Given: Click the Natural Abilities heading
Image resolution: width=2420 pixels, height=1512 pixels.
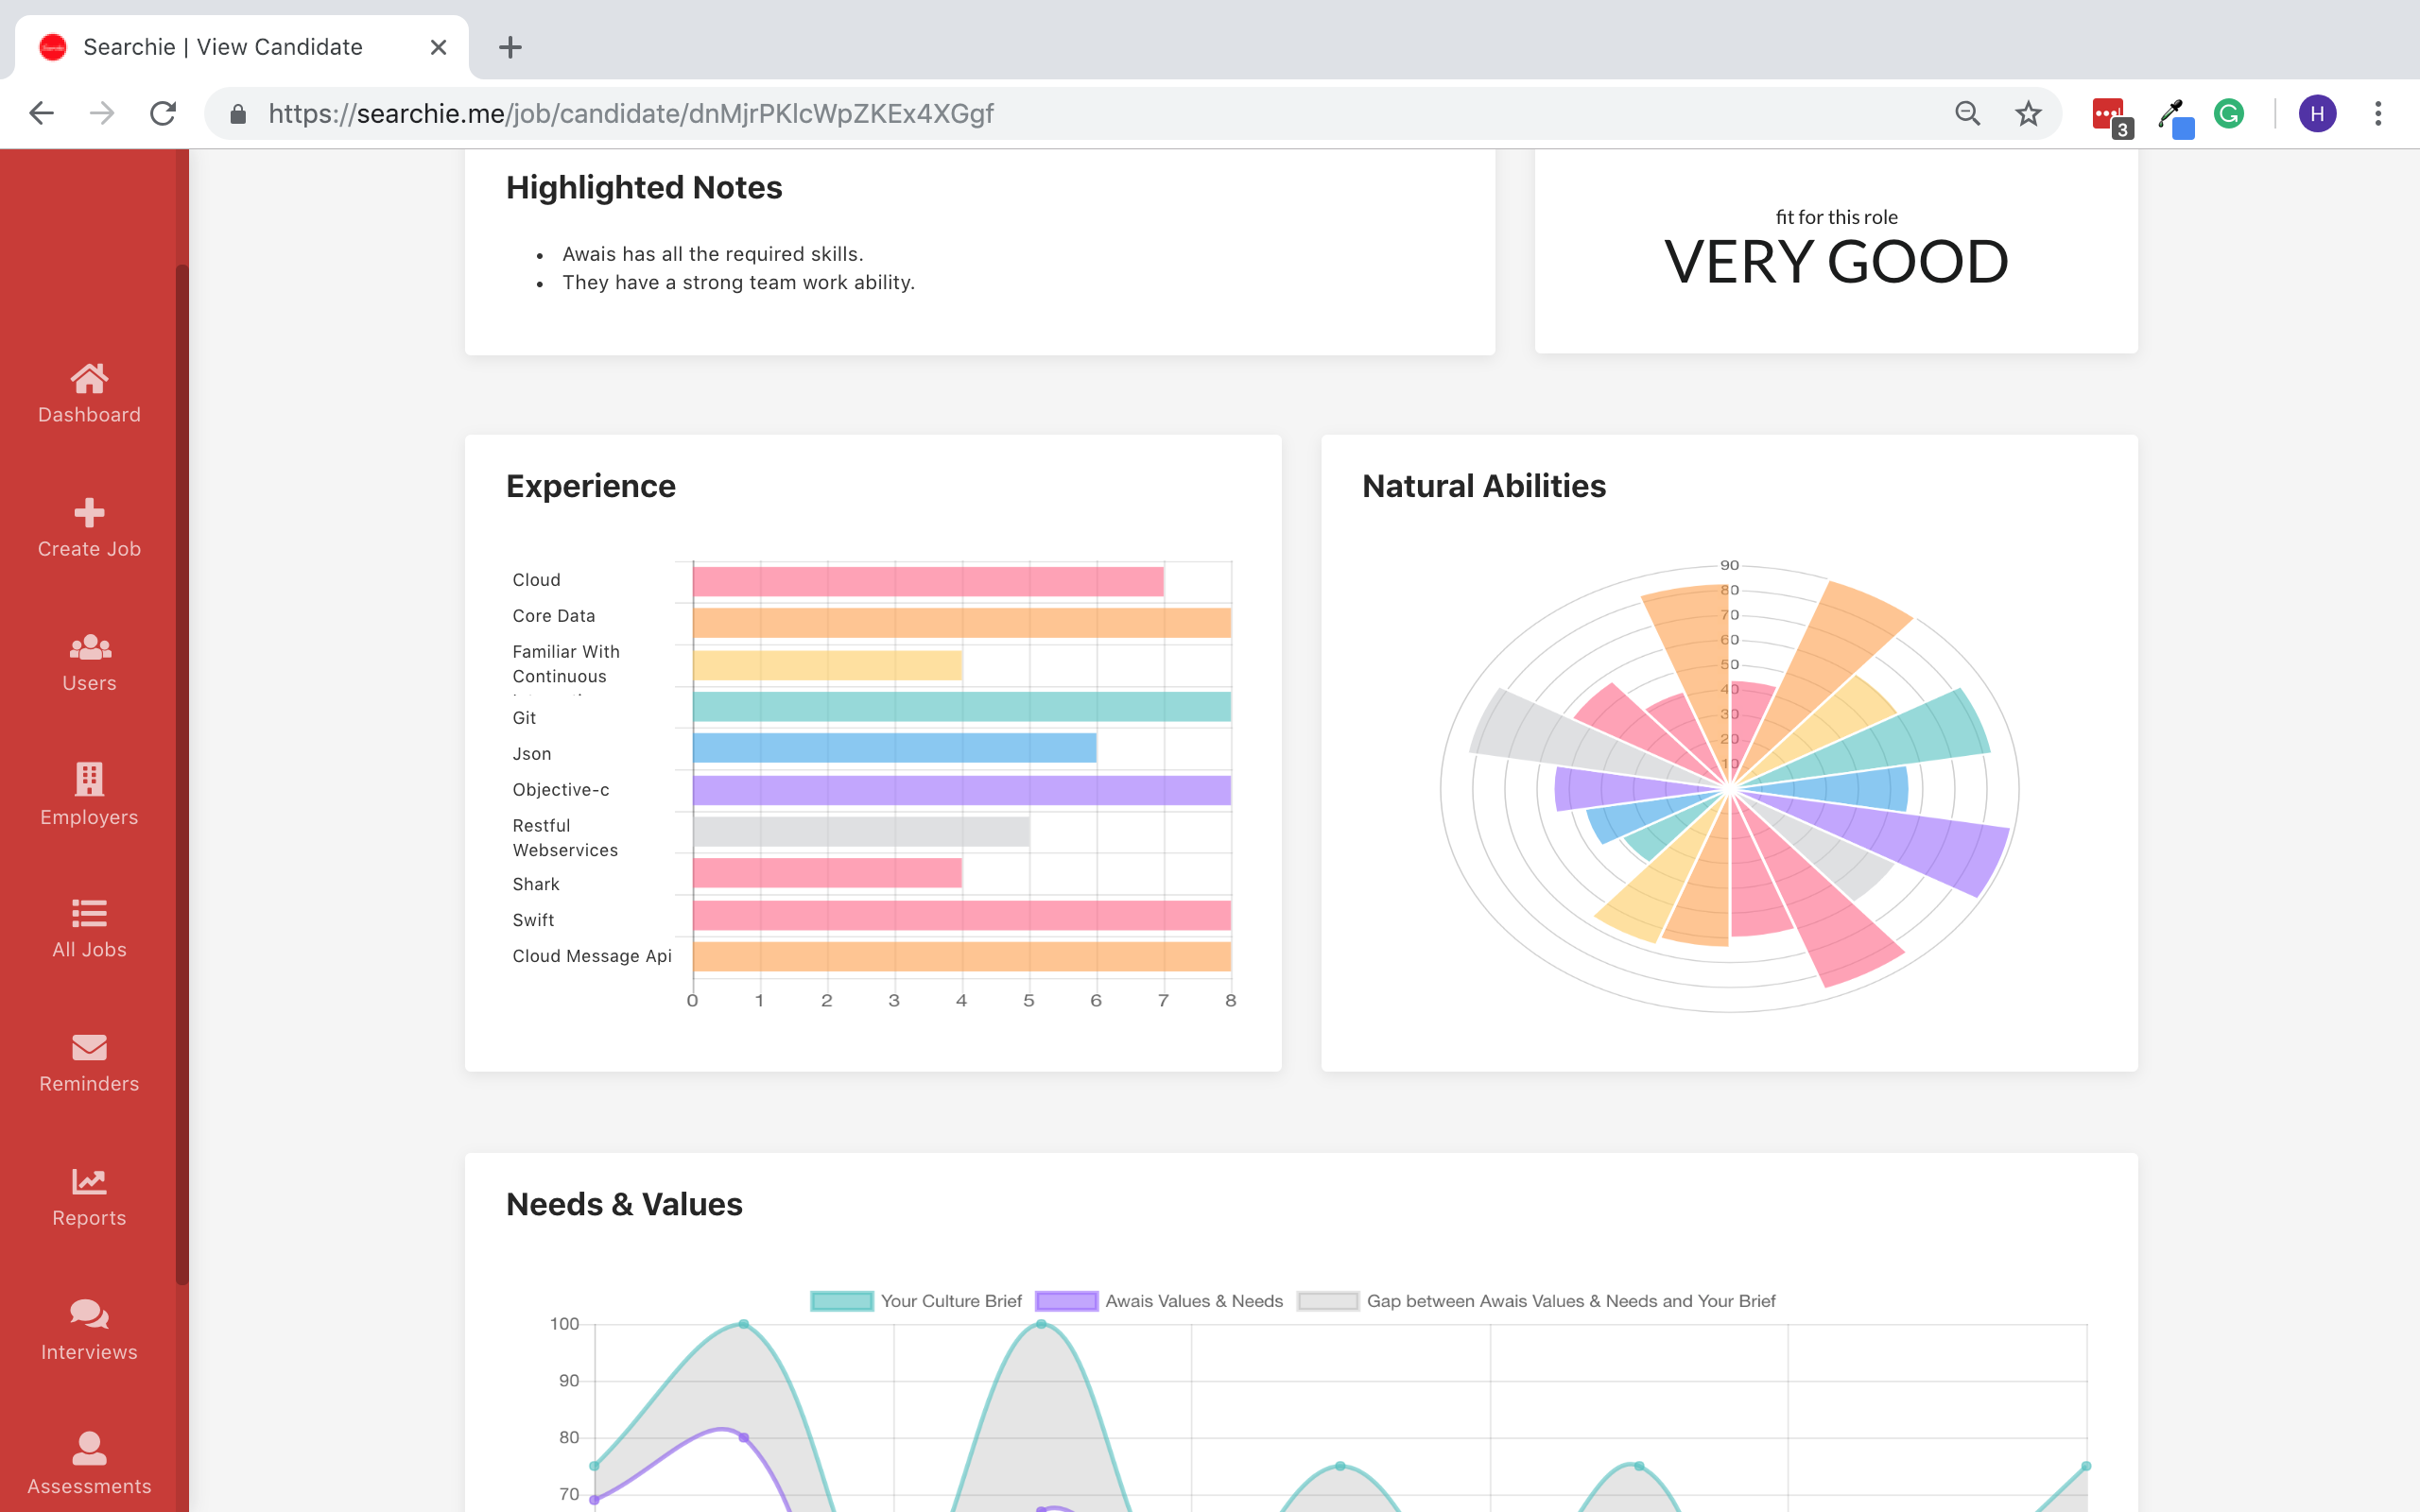Looking at the screenshot, I should pos(1484,486).
